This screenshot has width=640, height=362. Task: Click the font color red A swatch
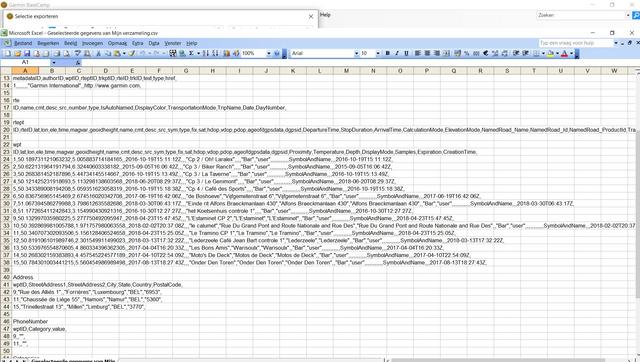(x=564, y=53)
